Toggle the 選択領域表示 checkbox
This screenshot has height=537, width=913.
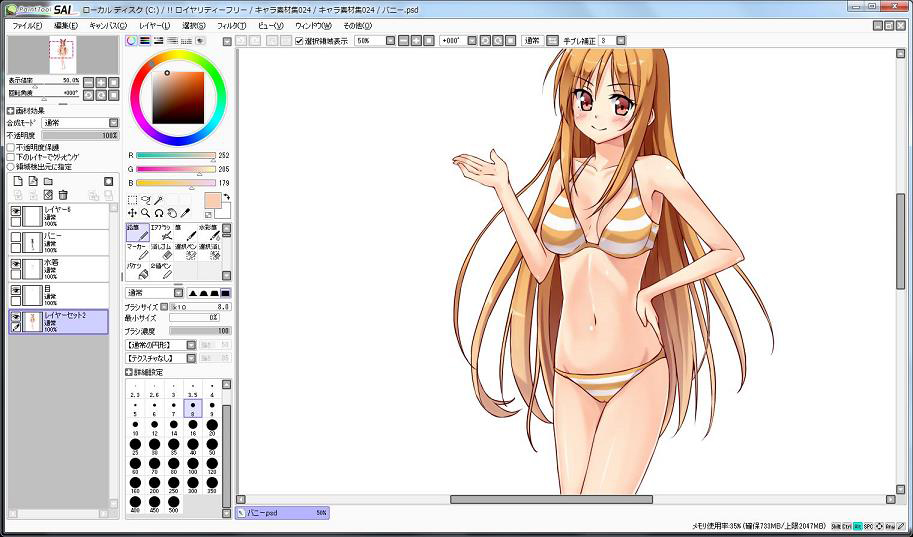(x=299, y=41)
